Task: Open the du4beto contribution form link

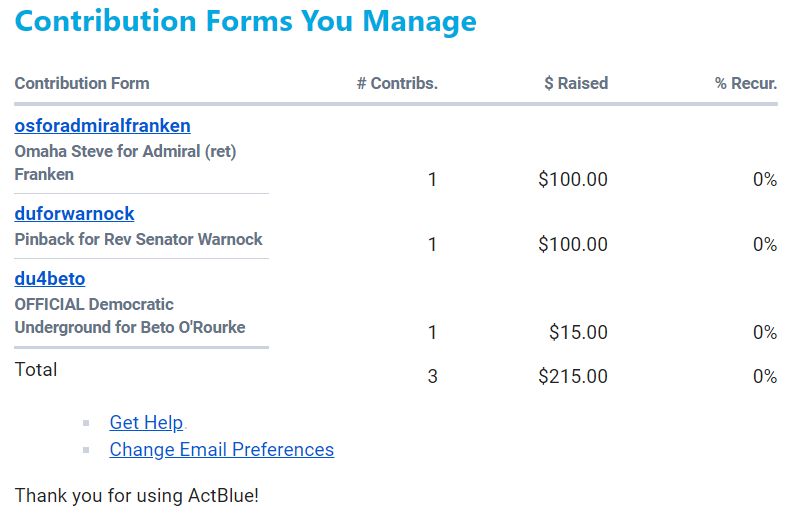Action: [50, 278]
